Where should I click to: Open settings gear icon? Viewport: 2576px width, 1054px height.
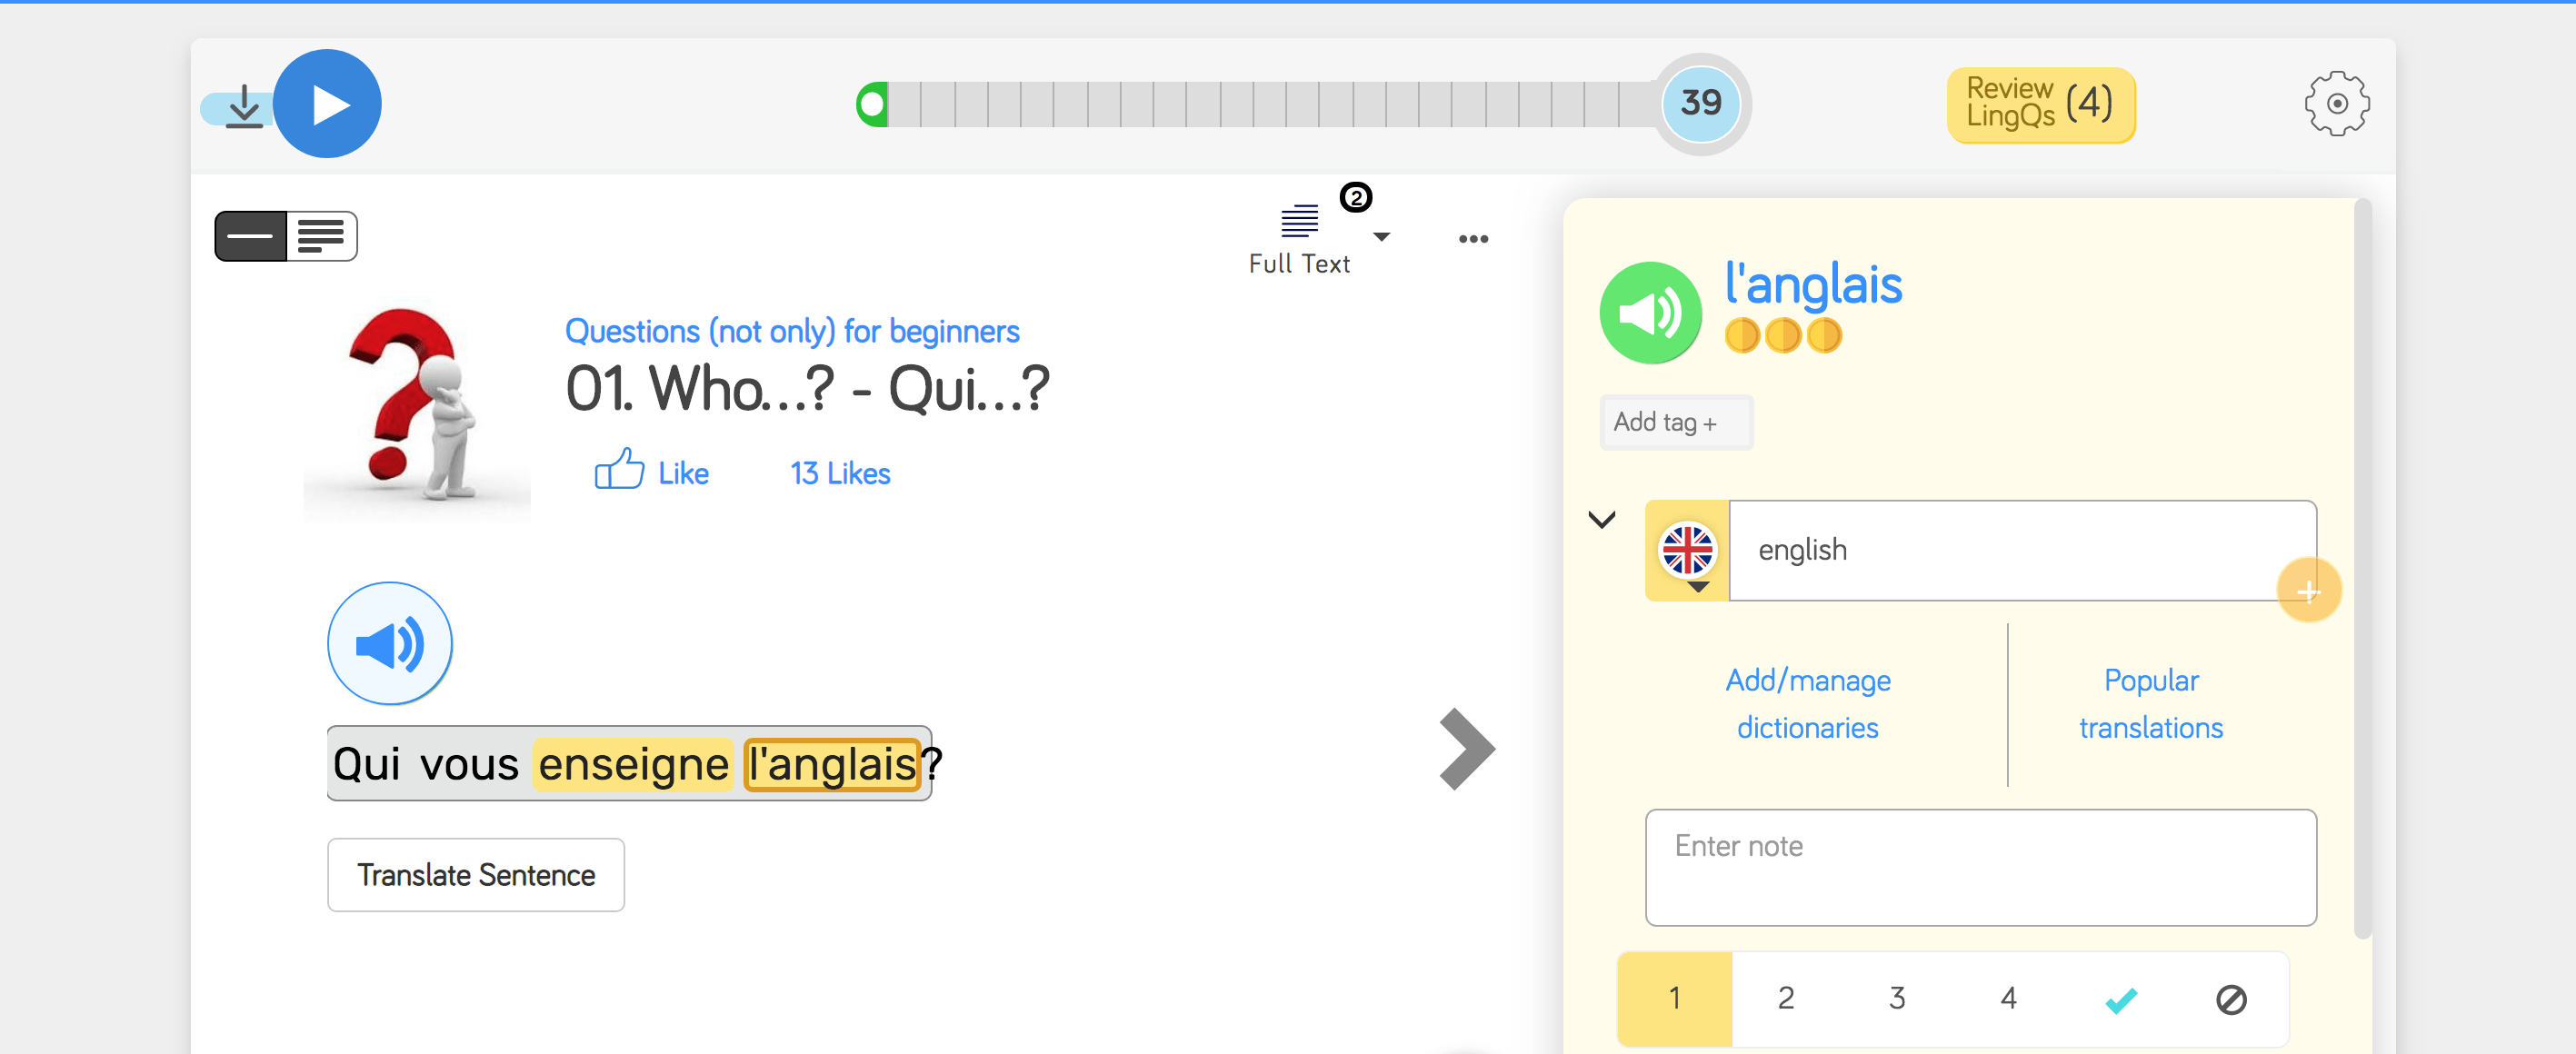[2336, 103]
